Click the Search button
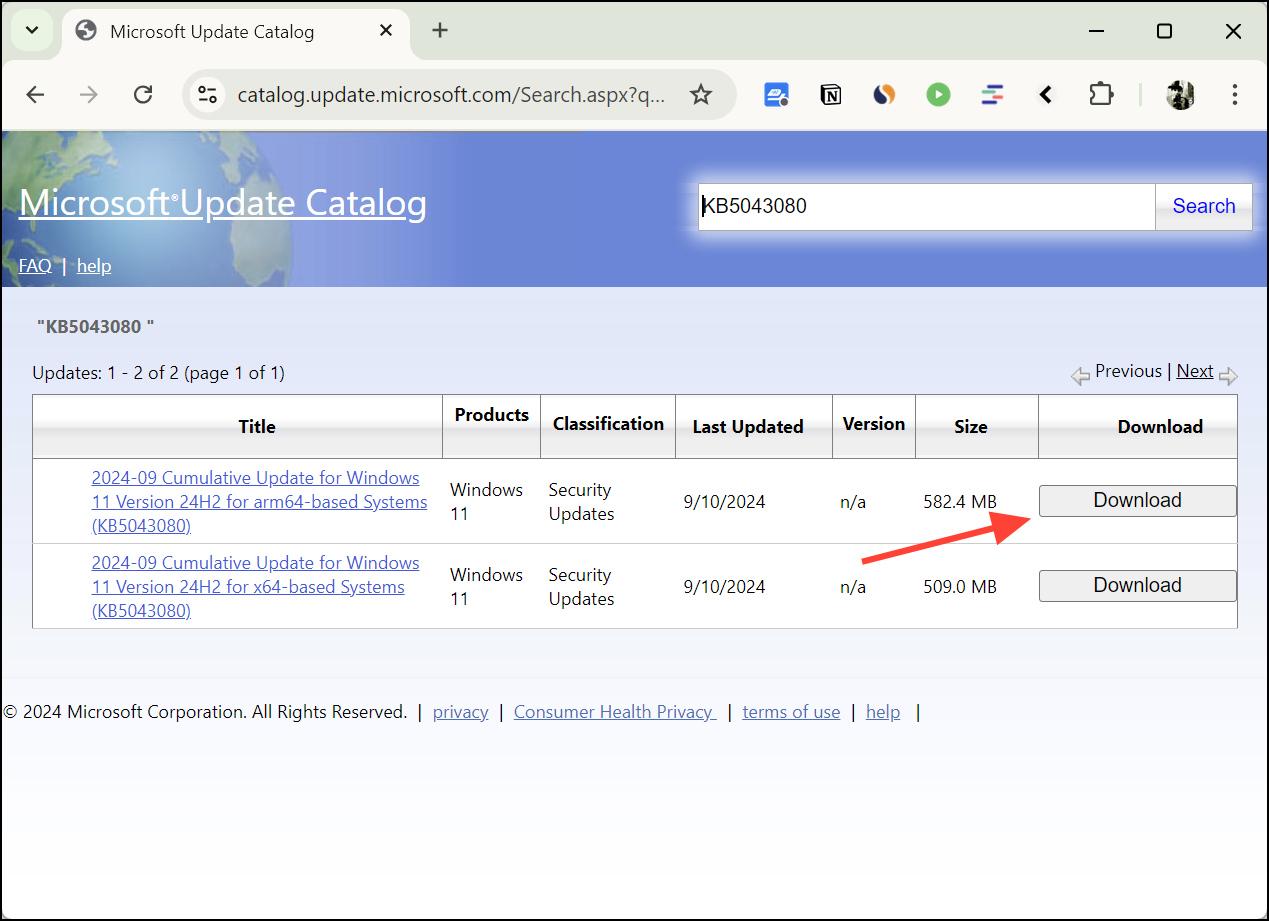The width and height of the screenshot is (1269, 921). [1203, 207]
